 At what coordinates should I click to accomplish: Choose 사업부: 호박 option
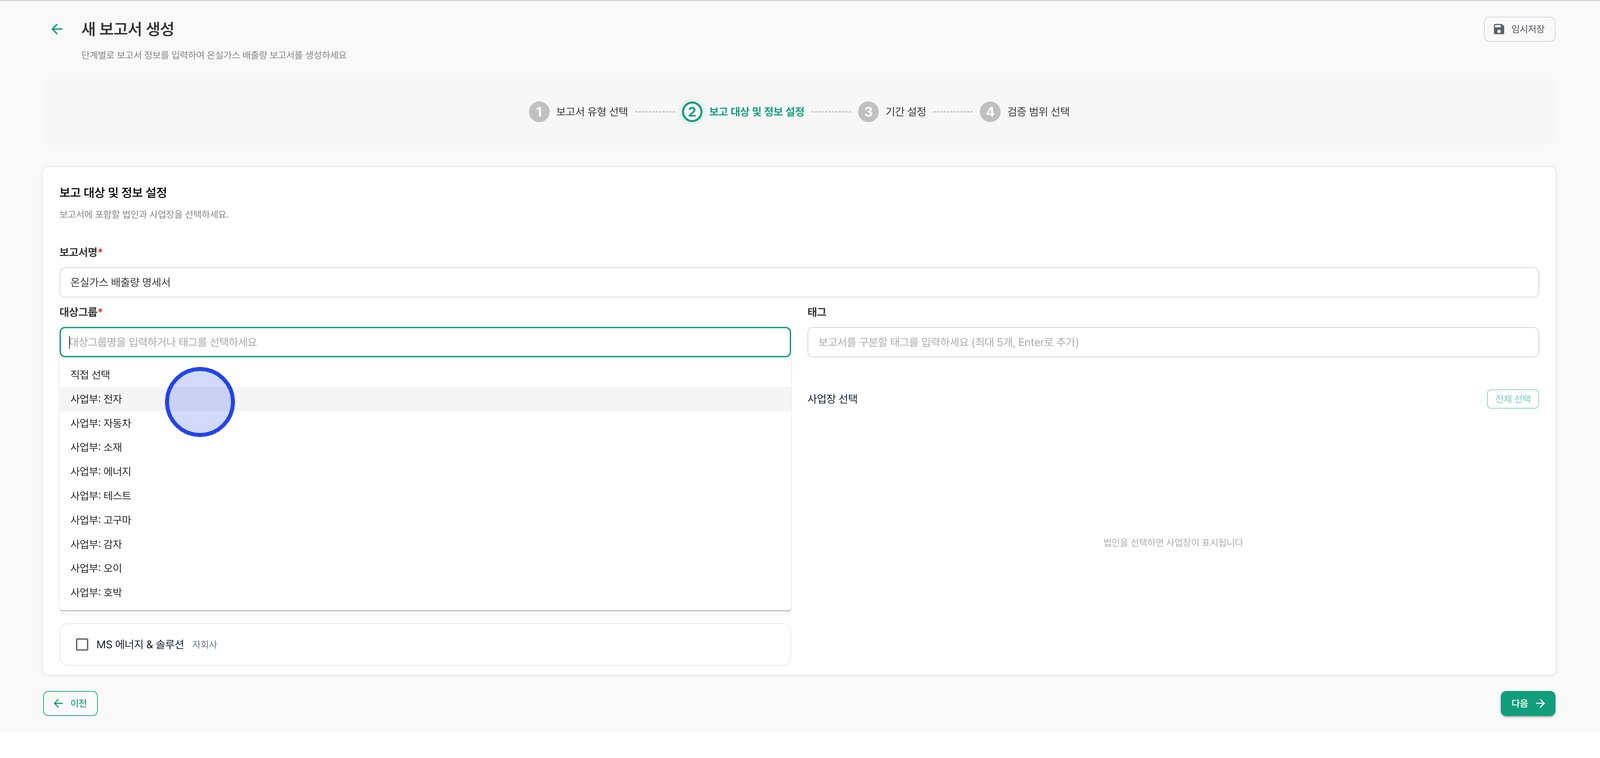(x=425, y=593)
